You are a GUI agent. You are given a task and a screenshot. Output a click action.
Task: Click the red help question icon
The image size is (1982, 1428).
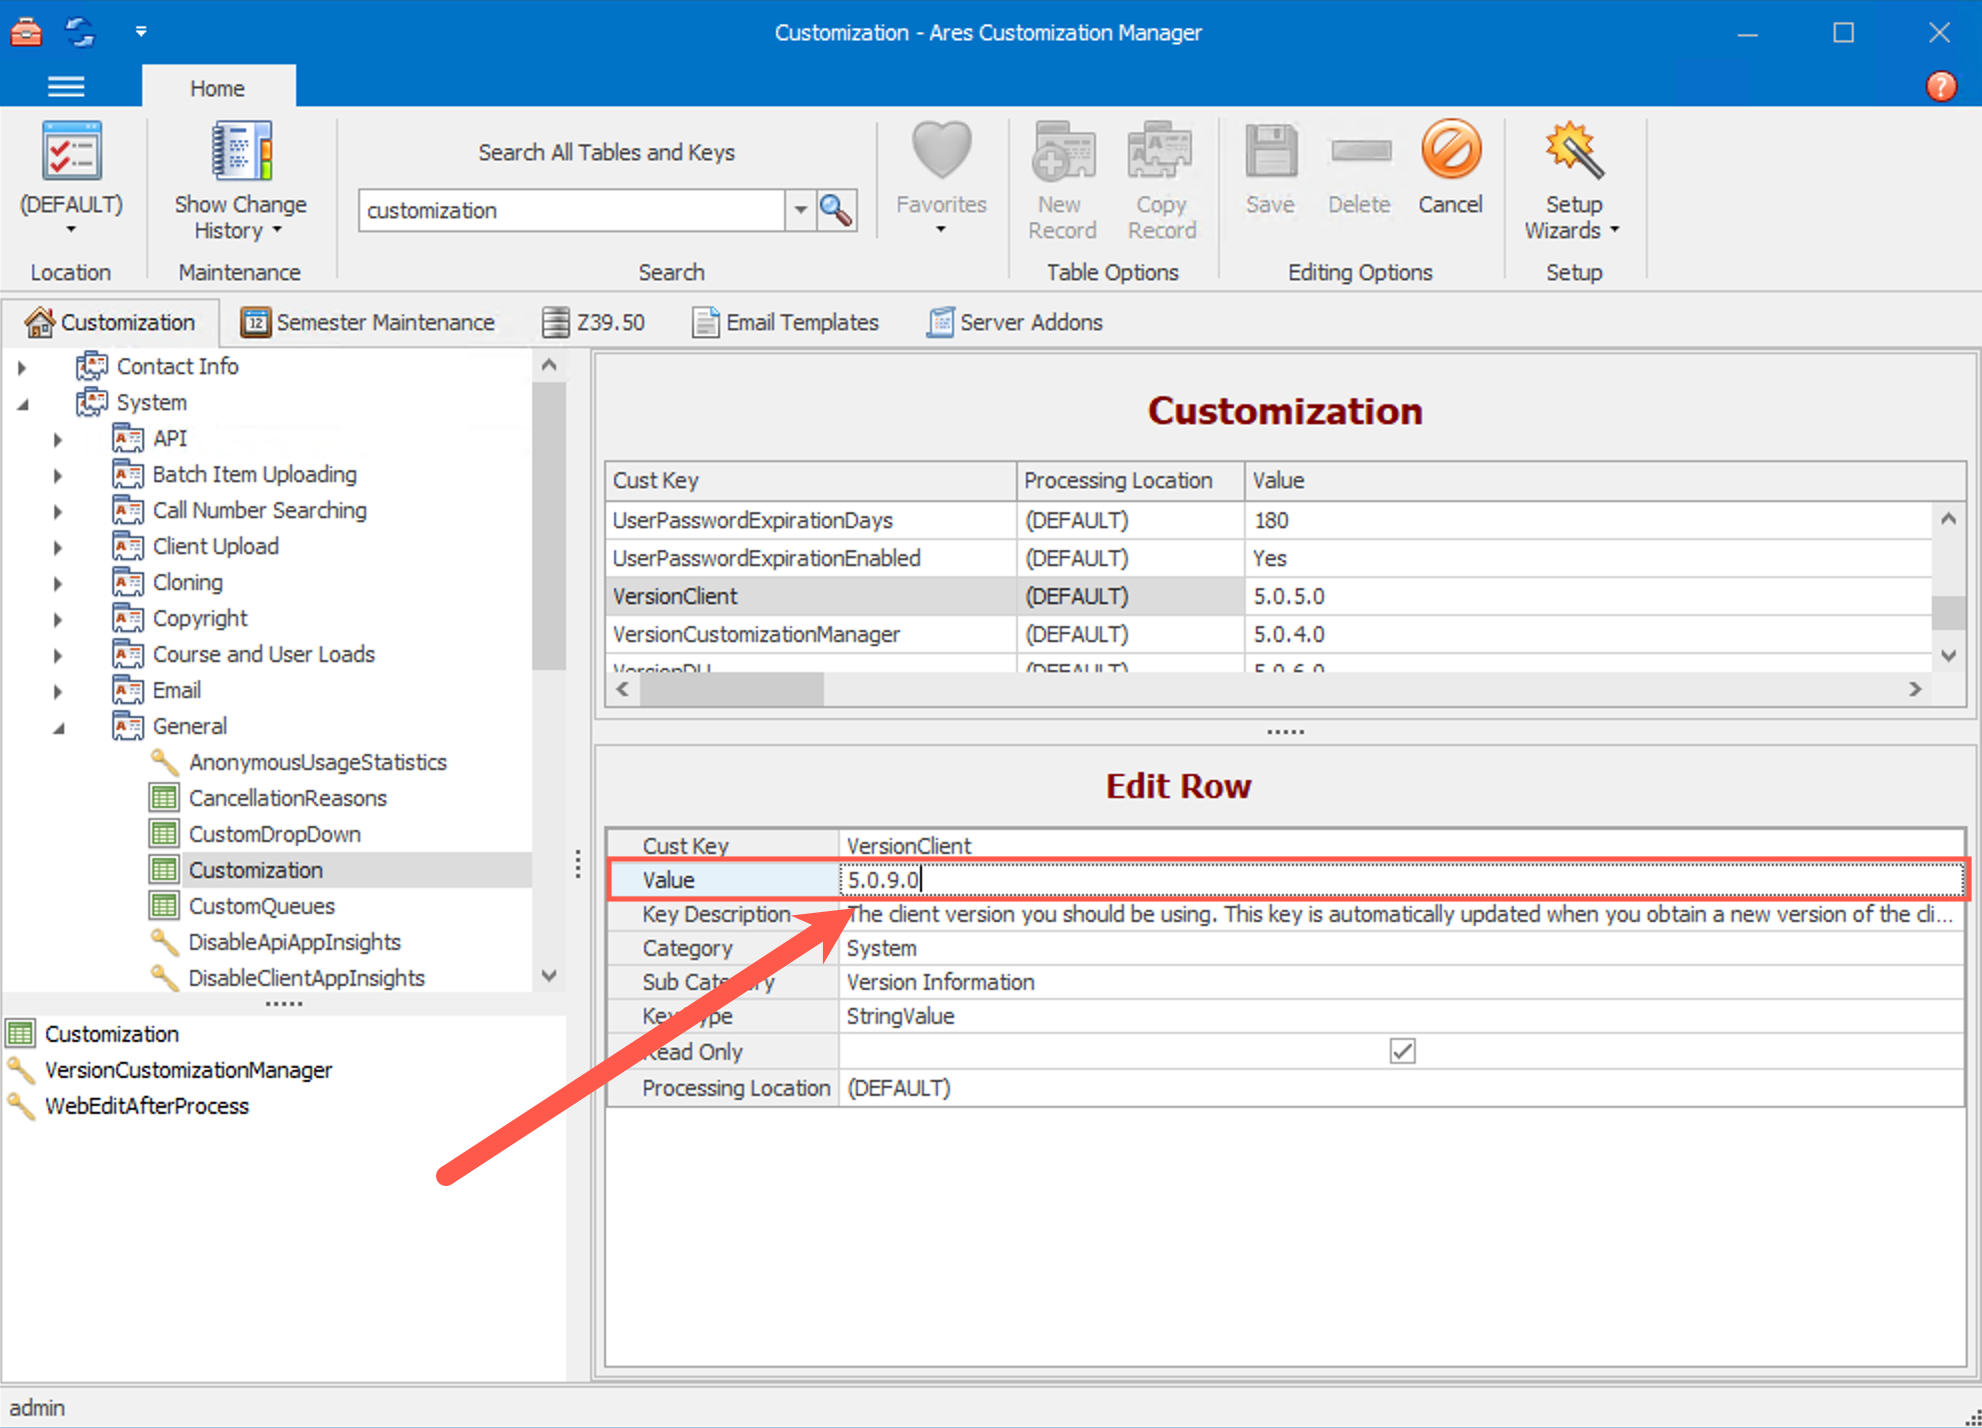(1940, 87)
